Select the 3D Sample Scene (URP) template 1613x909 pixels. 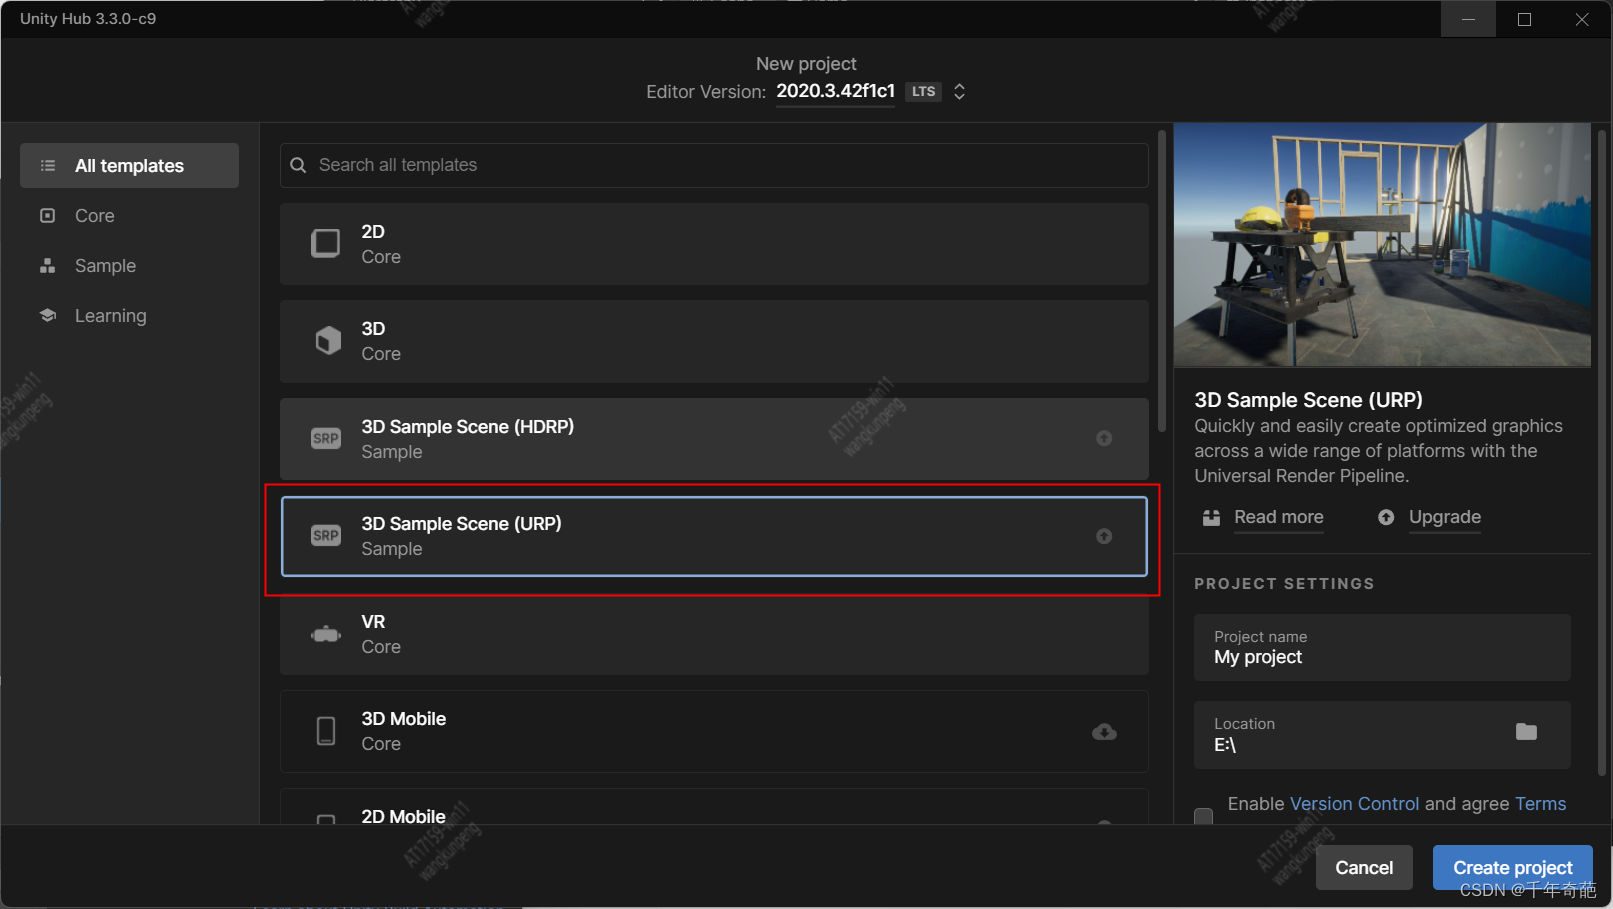714,536
